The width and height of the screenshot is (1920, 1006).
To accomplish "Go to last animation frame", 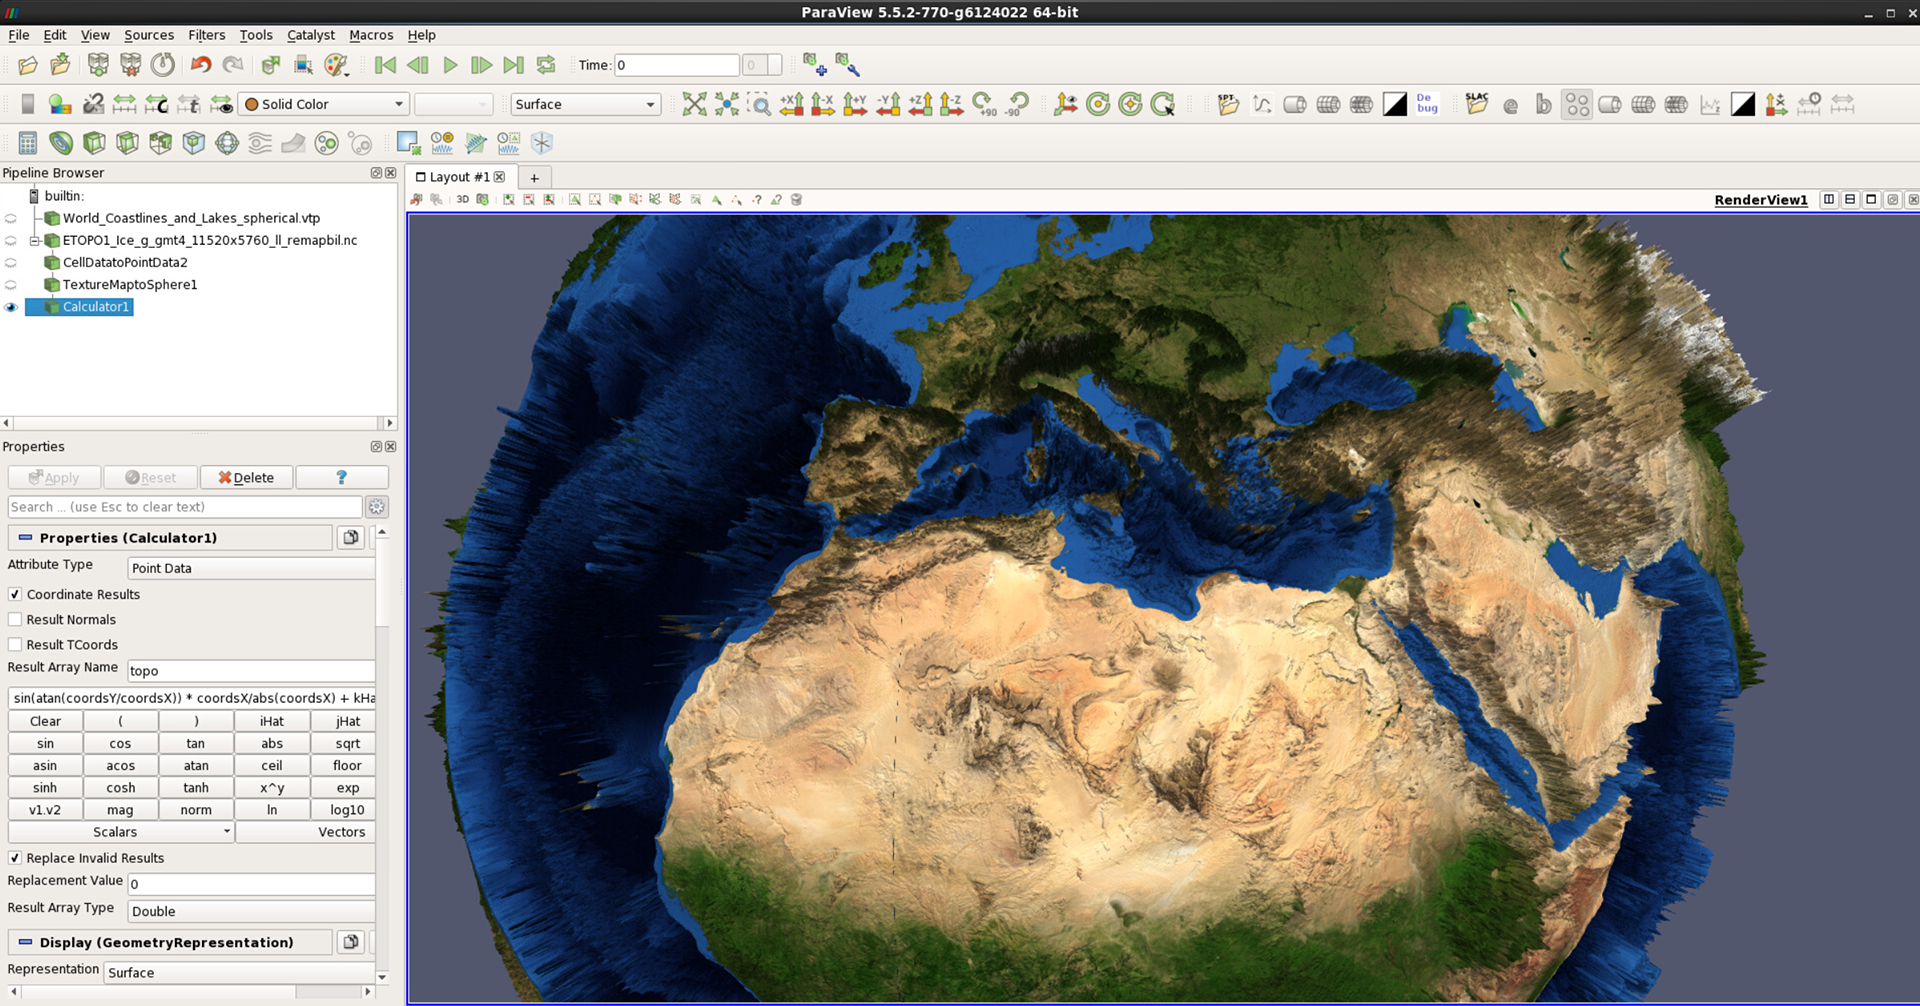I will 513,65.
